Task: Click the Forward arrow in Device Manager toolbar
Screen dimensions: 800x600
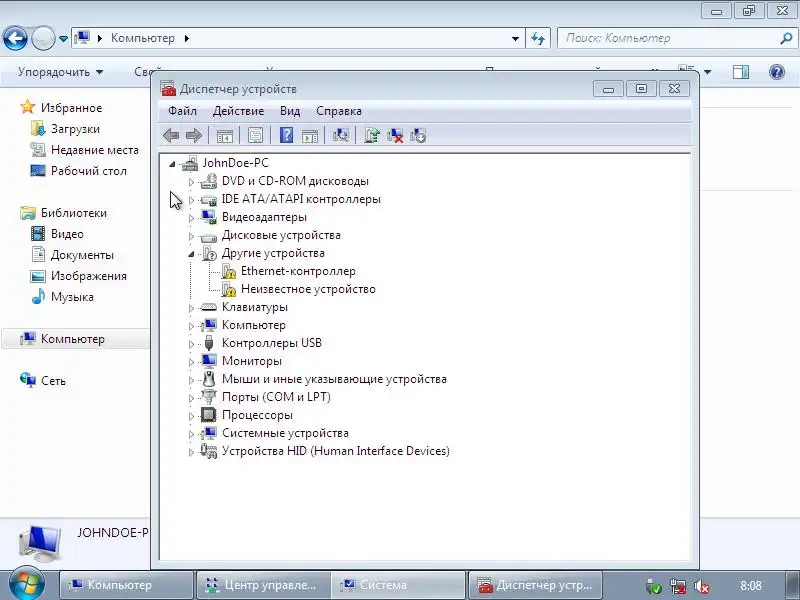Action: point(194,136)
